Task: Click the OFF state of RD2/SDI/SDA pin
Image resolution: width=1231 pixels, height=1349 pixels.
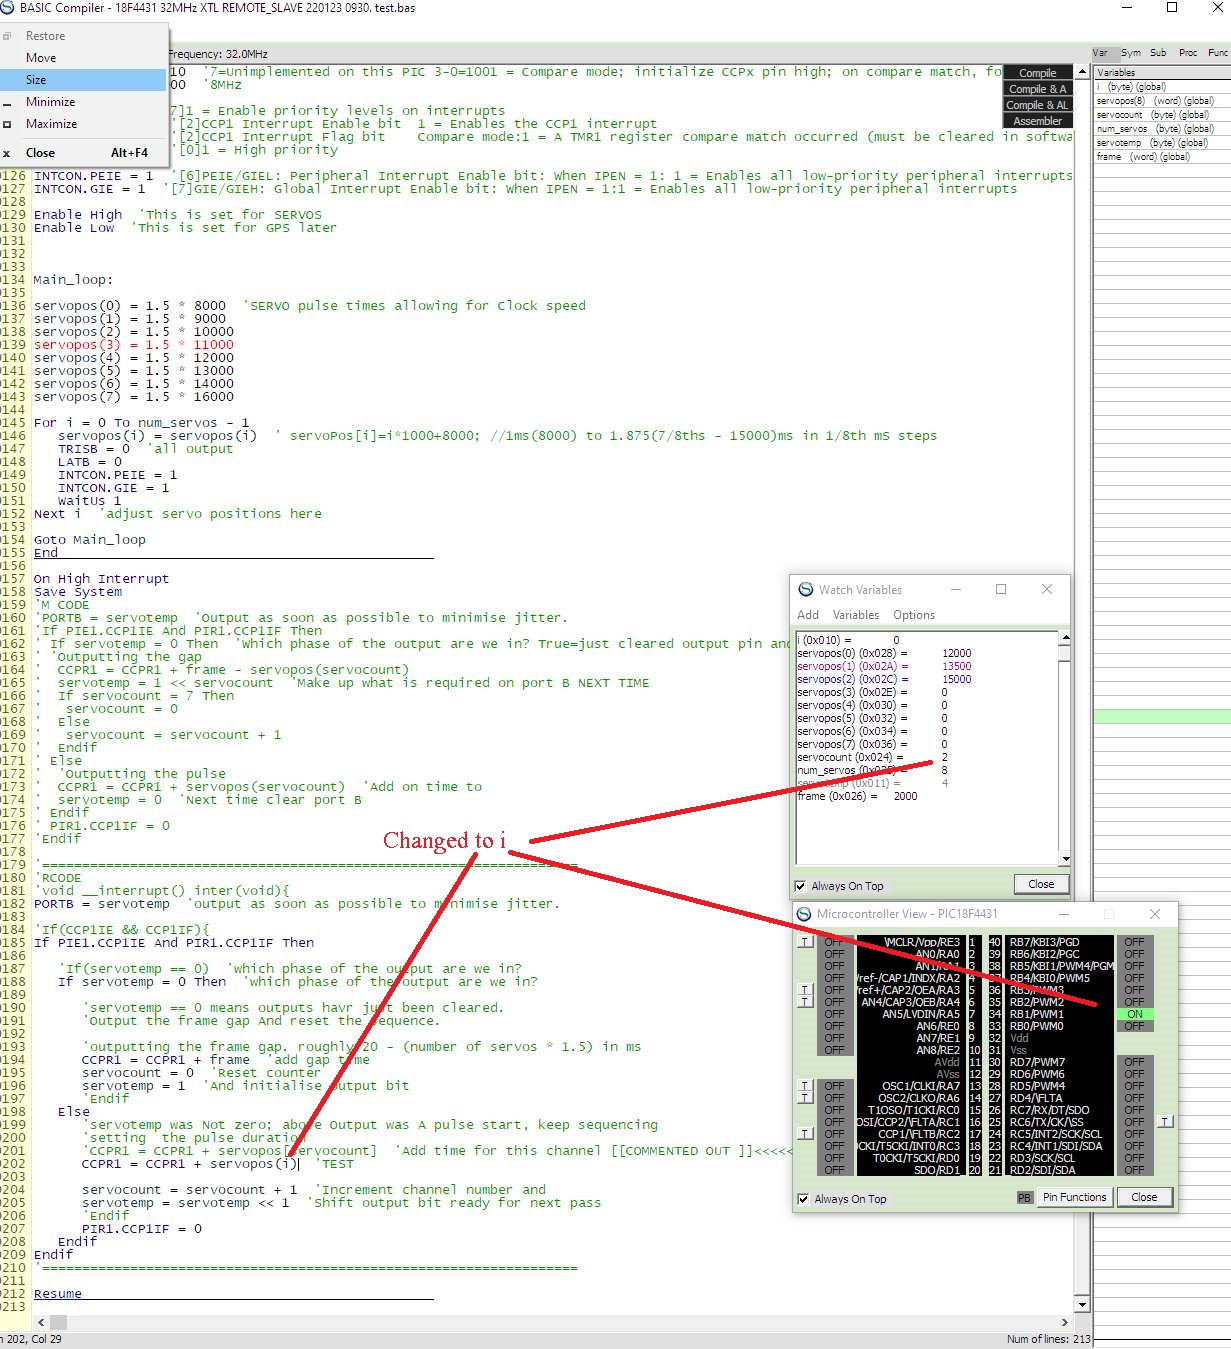Action: 1135,1170
